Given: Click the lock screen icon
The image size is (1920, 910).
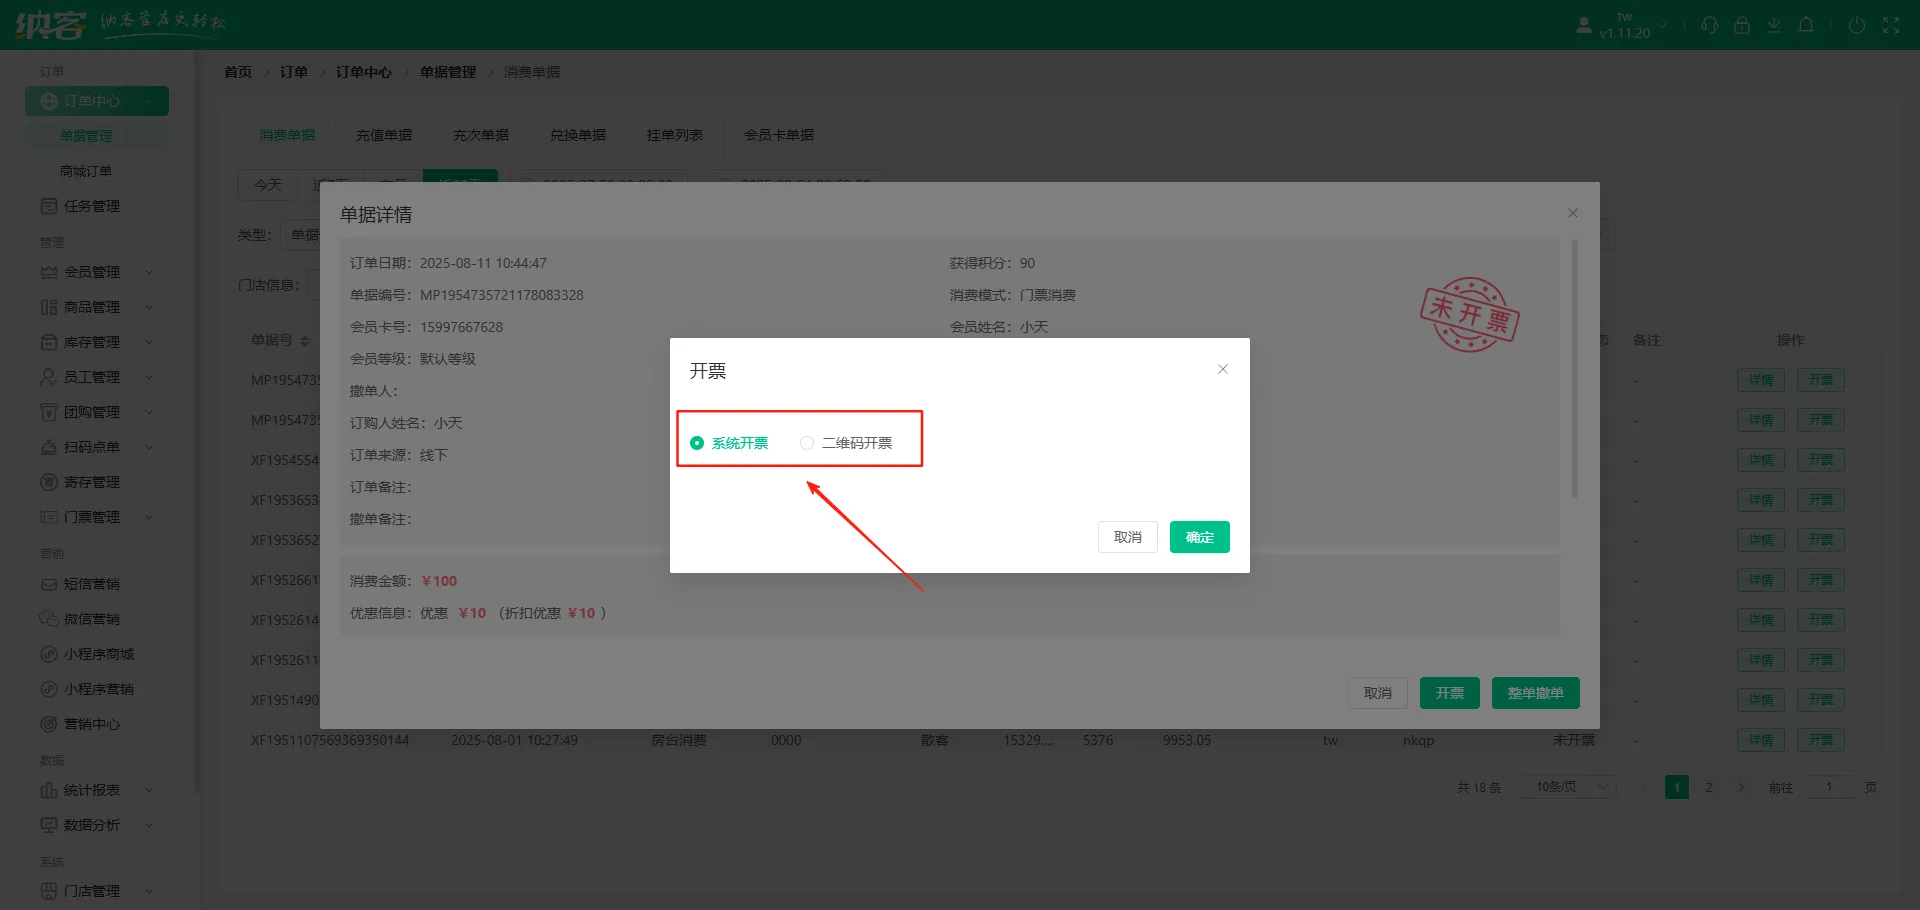Looking at the screenshot, I should 1742,25.
